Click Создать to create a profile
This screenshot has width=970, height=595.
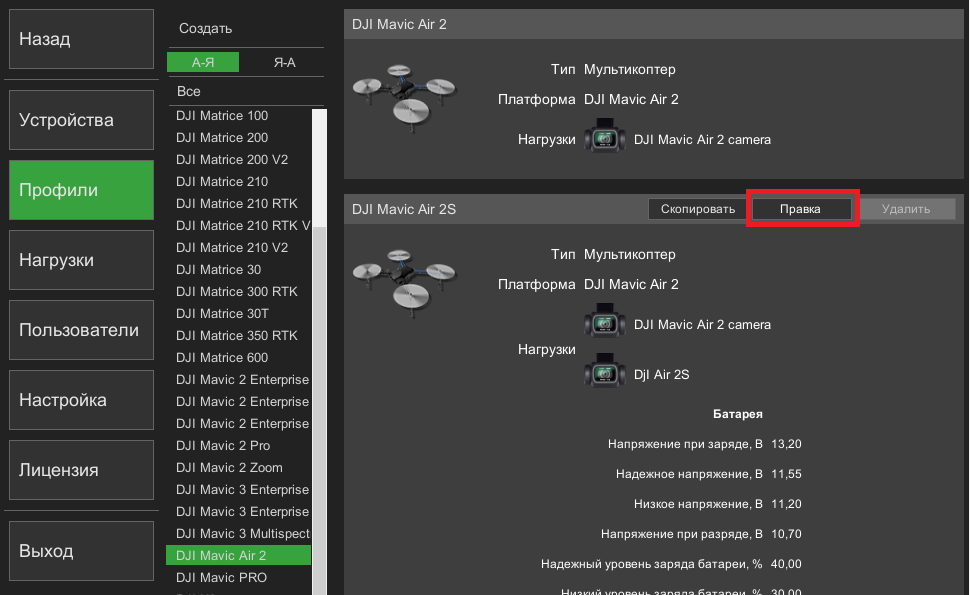click(205, 28)
